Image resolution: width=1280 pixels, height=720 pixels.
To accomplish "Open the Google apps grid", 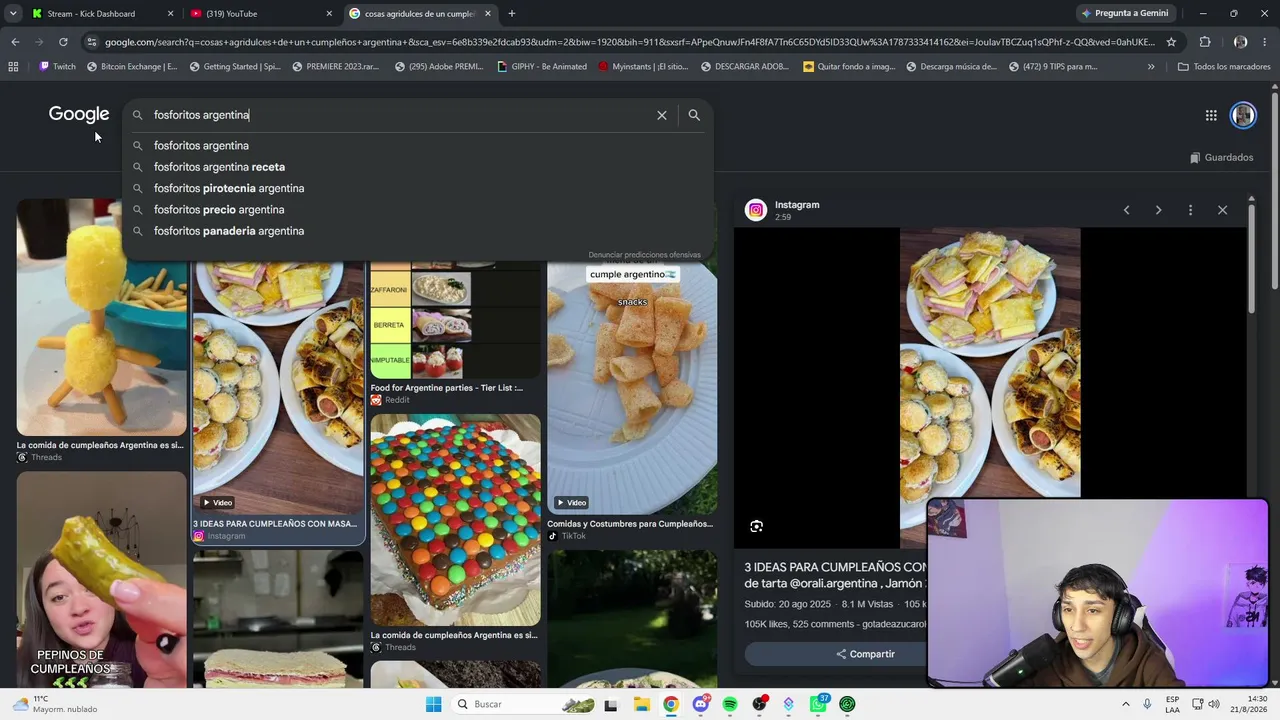I will pyautogui.click(x=1211, y=115).
